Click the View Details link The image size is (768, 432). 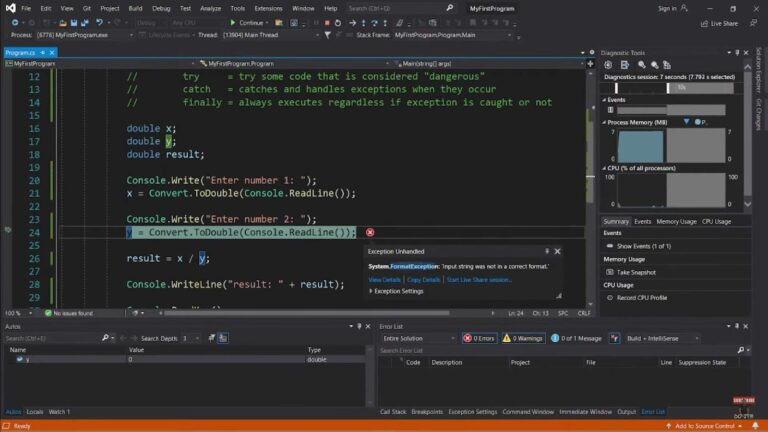tap(384, 280)
